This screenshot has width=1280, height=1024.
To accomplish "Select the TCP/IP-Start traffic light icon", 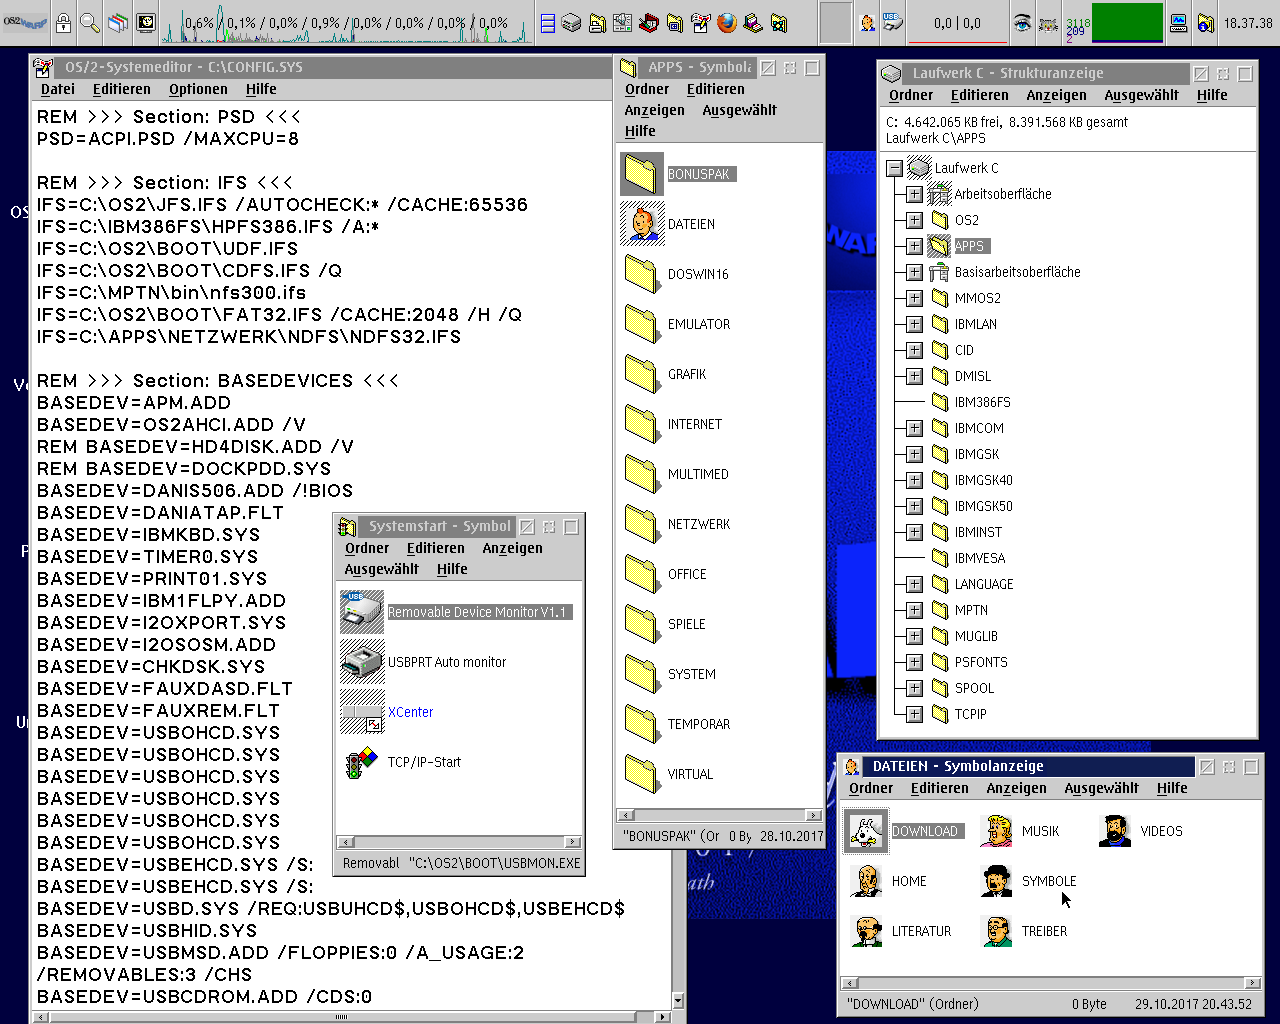I will click(362, 762).
